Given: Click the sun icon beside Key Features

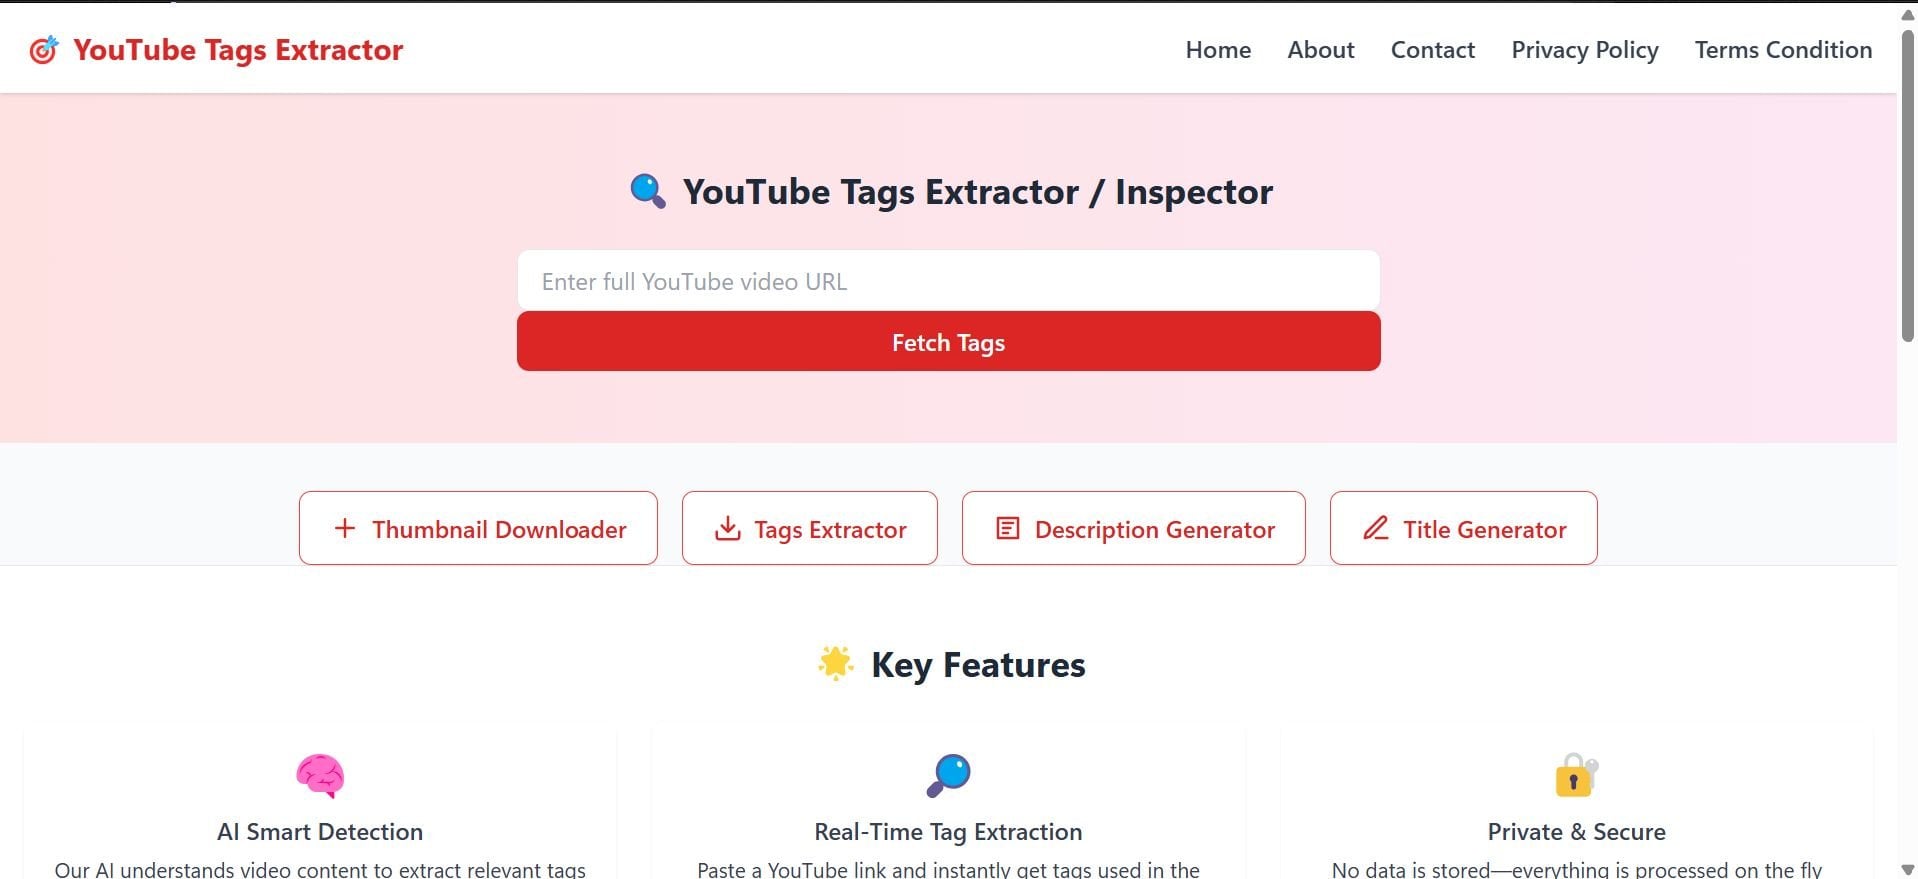Looking at the screenshot, I should click(835, 663).
